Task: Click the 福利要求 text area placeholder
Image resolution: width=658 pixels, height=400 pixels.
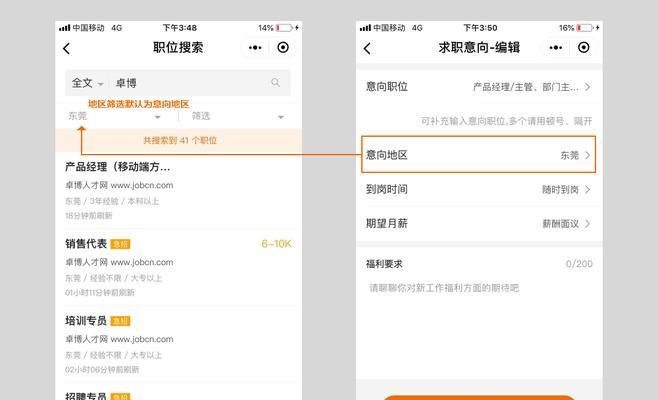Action: [444, 288]
